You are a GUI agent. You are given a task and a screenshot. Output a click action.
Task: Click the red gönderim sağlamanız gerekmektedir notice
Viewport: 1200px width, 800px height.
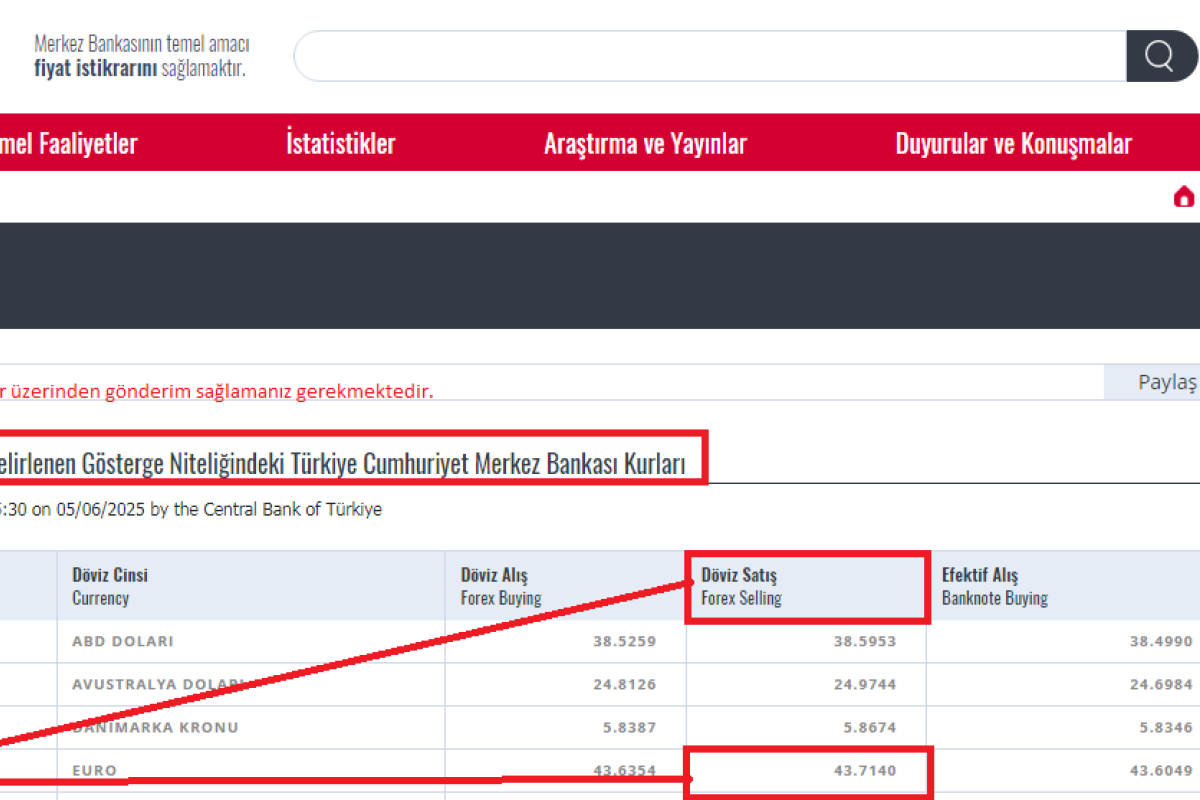pos(217,391)
